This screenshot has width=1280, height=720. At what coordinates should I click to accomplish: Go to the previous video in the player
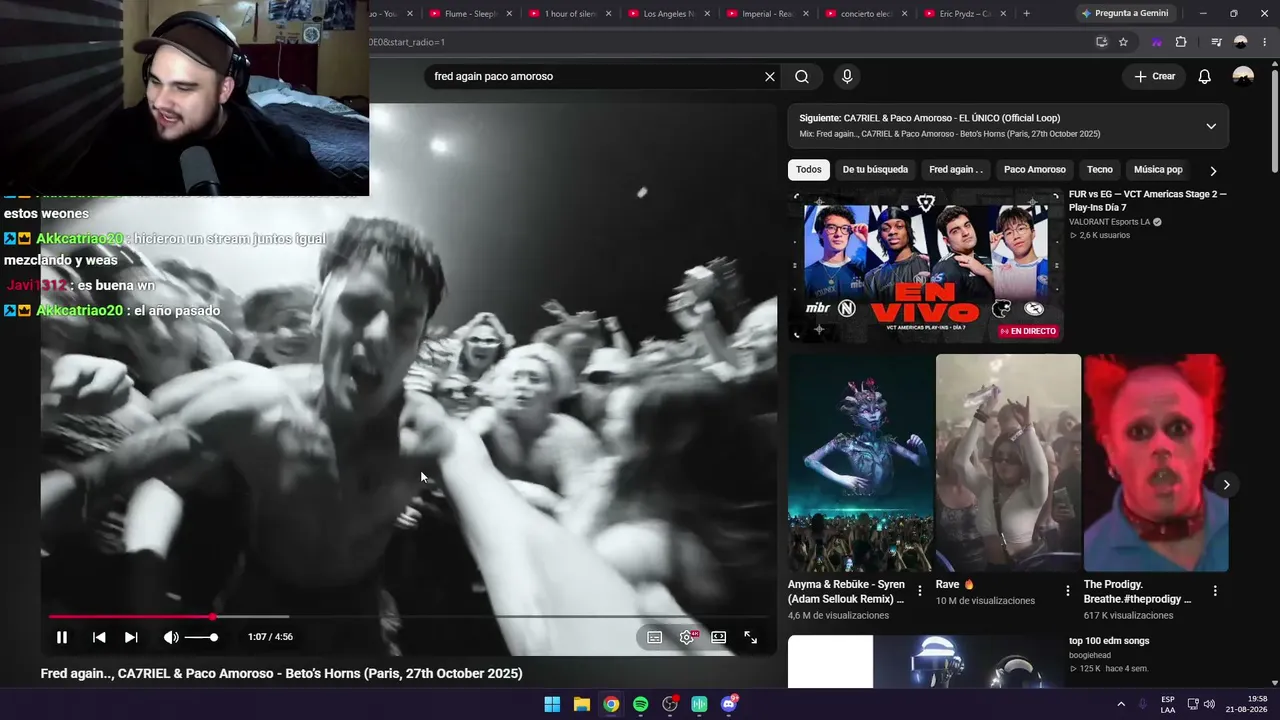pos(99,637)
